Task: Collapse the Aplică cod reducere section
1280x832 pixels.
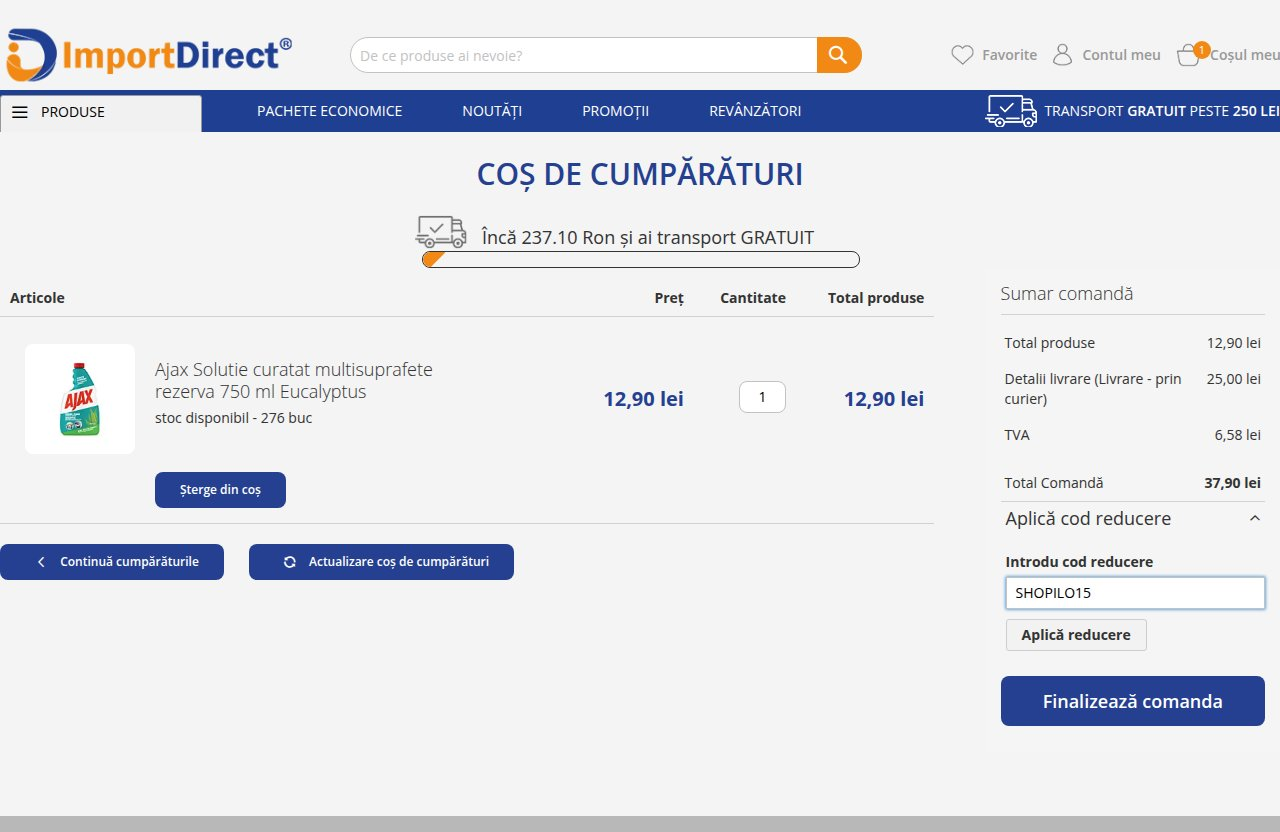Action: pyautogui.click(x=1254, y=518)
